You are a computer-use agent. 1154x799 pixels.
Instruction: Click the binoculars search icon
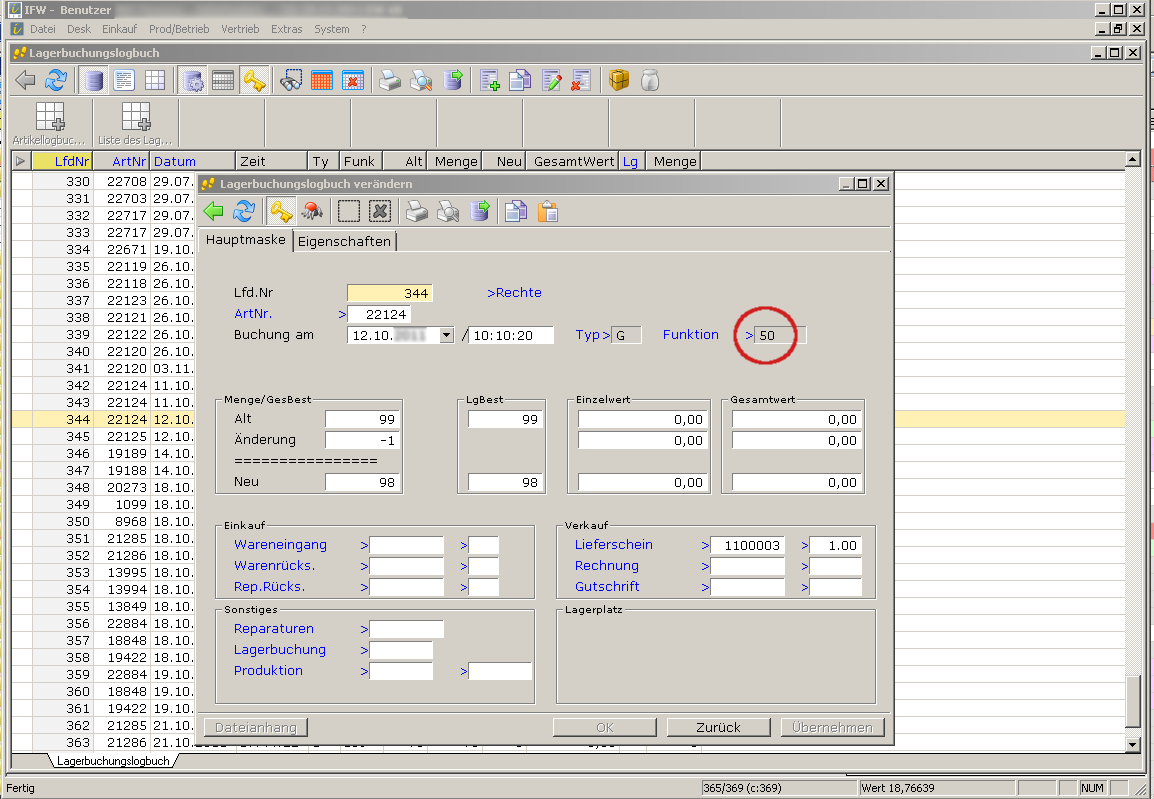pos(291,81)
